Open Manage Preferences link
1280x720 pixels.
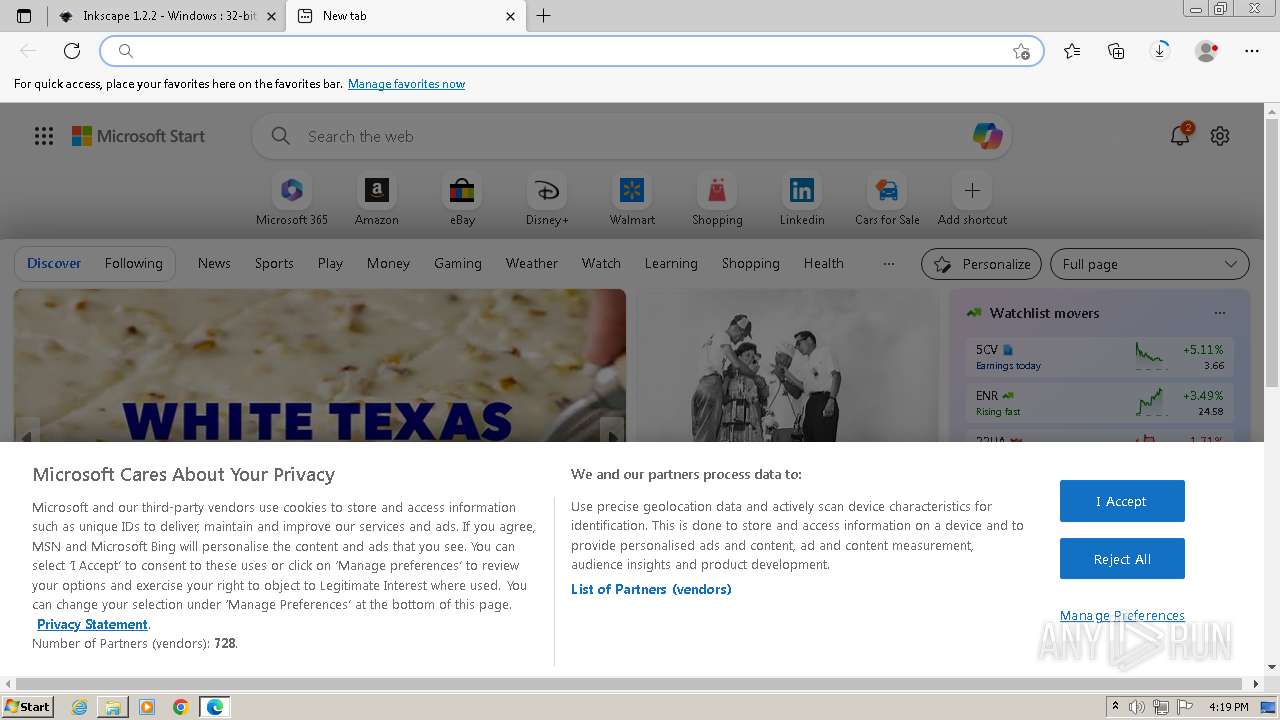click(1122, 616)
